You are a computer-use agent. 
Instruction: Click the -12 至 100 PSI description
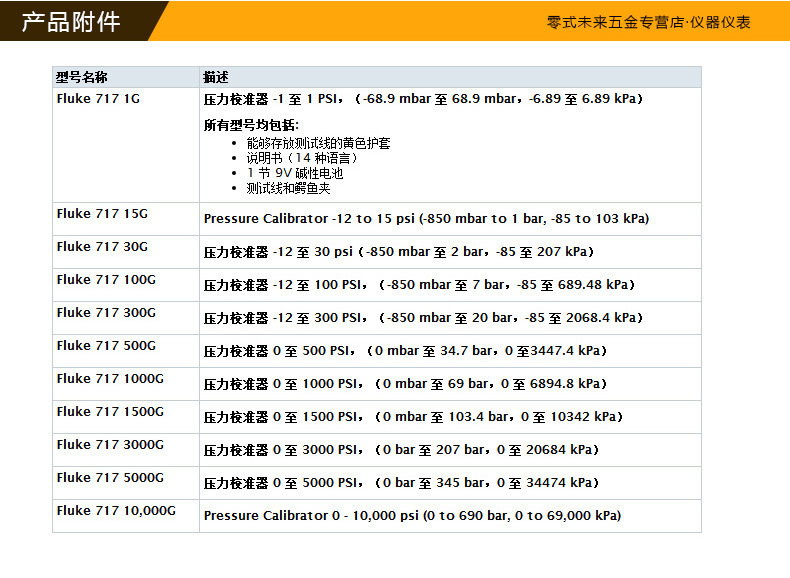[x=419, y=285]
